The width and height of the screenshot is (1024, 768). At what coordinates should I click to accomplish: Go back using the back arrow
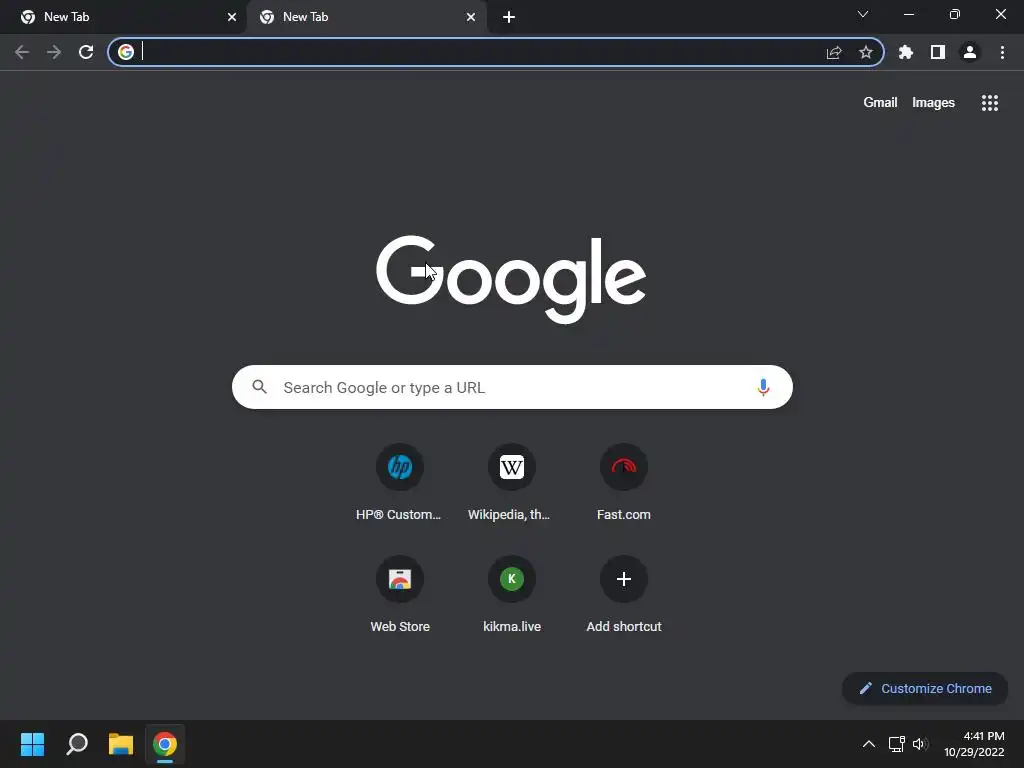point(22,52)
